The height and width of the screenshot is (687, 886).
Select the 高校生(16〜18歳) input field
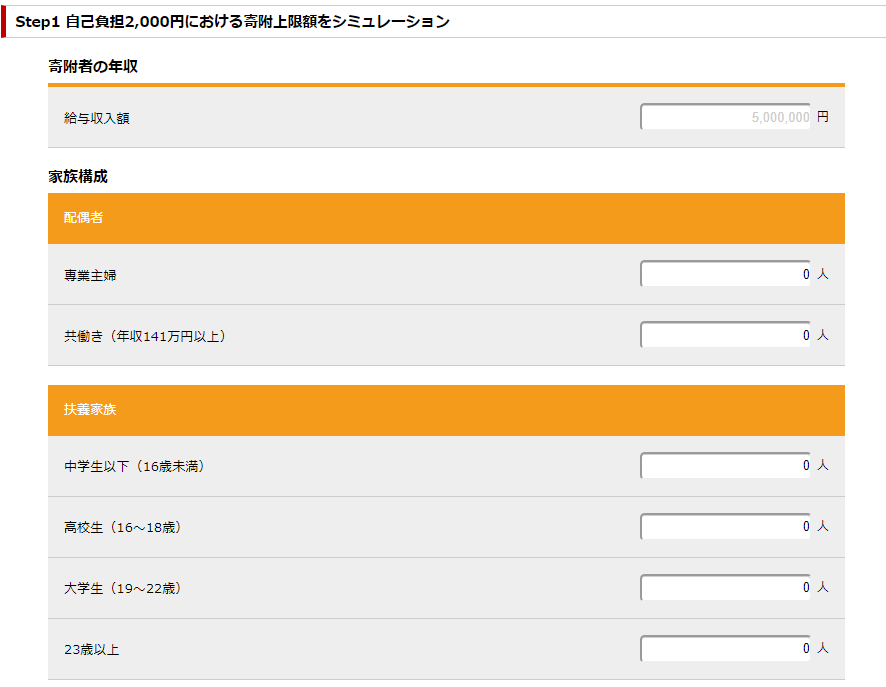(x=725, y=527)
